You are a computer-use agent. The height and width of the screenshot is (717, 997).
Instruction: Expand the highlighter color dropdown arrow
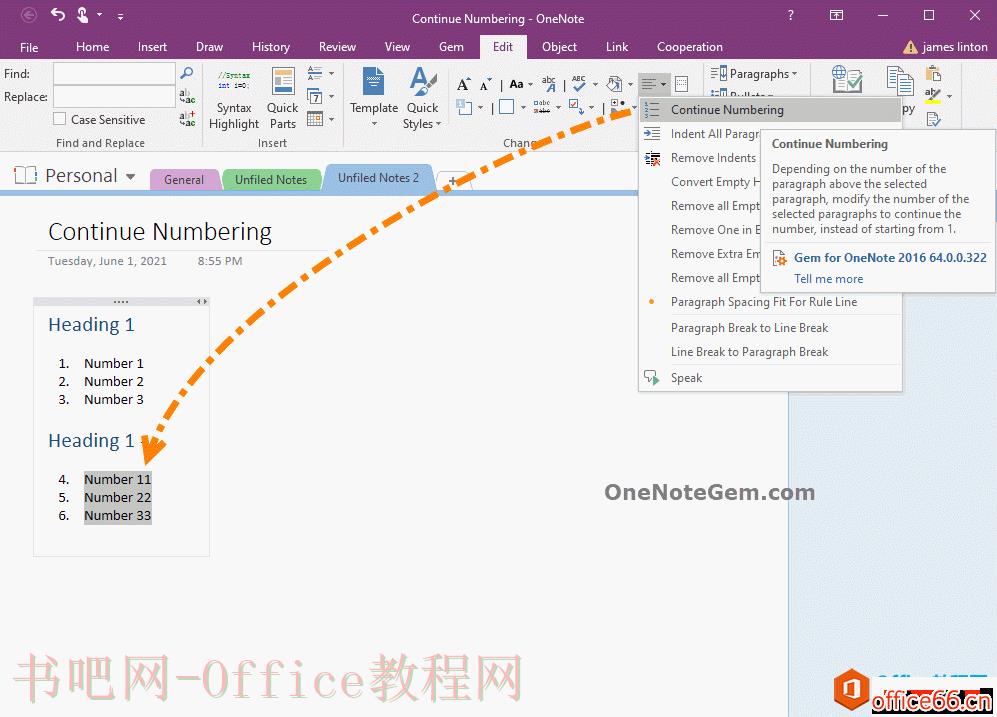click(x=949, y=97)
